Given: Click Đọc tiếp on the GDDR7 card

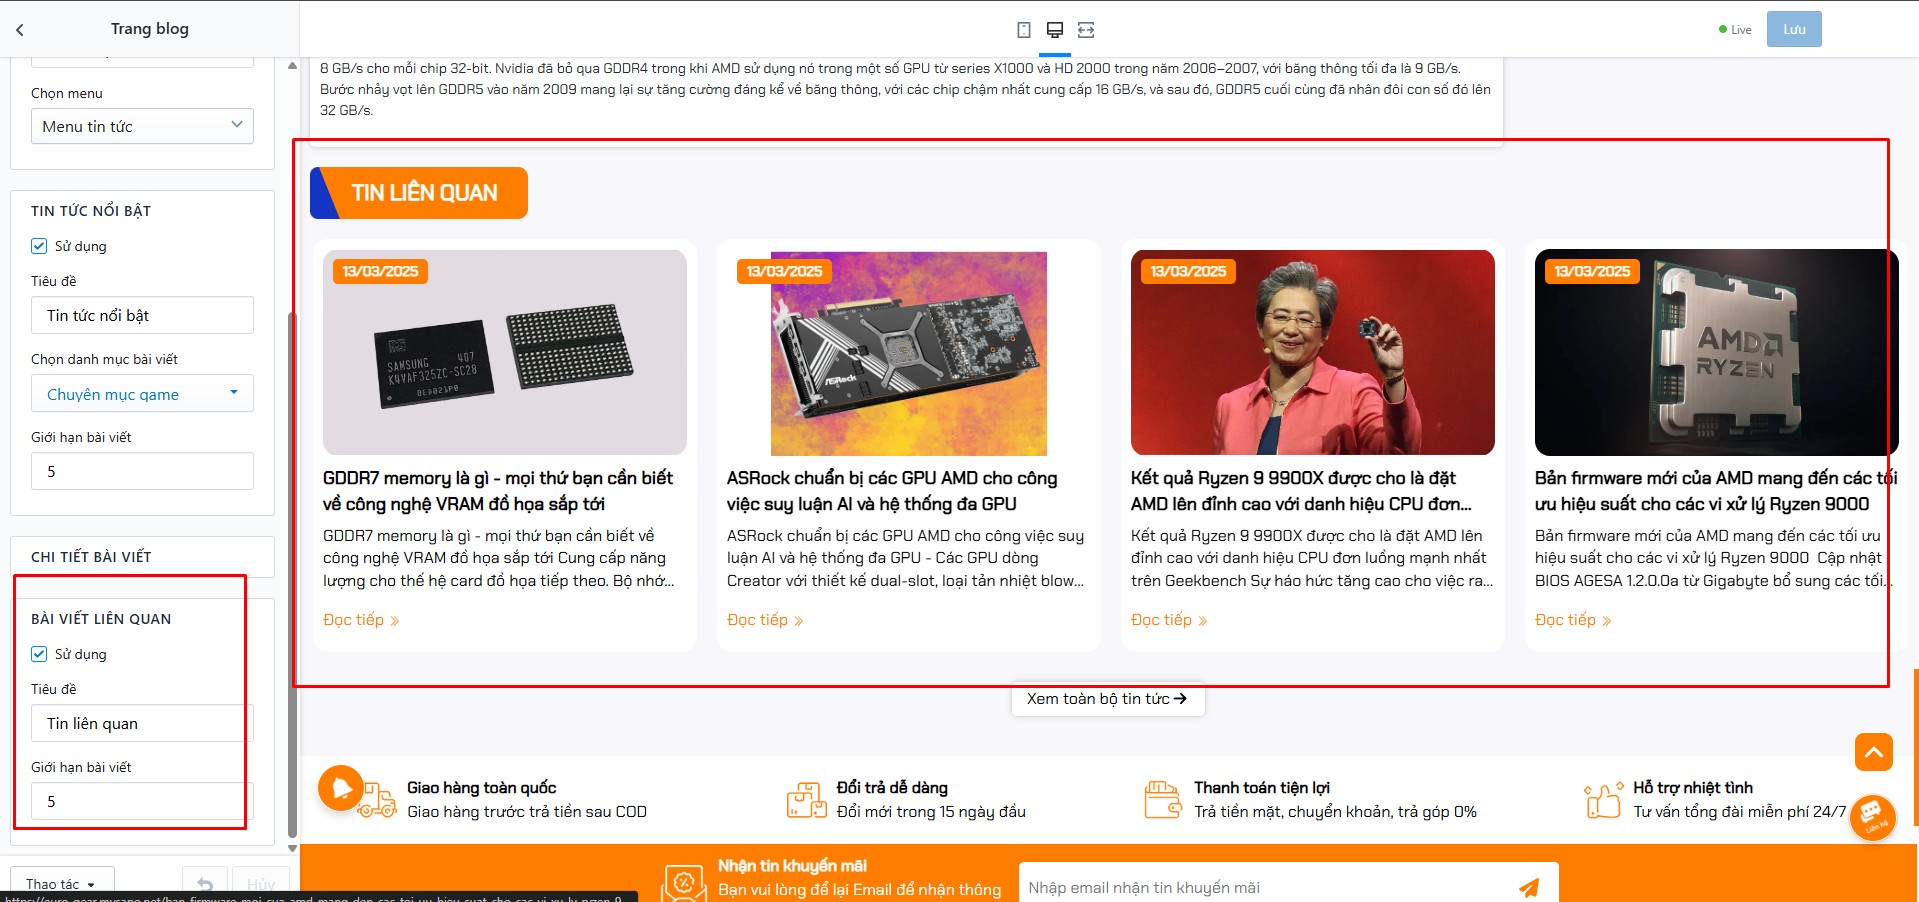Looking at the screenshot, I should 361,620.
